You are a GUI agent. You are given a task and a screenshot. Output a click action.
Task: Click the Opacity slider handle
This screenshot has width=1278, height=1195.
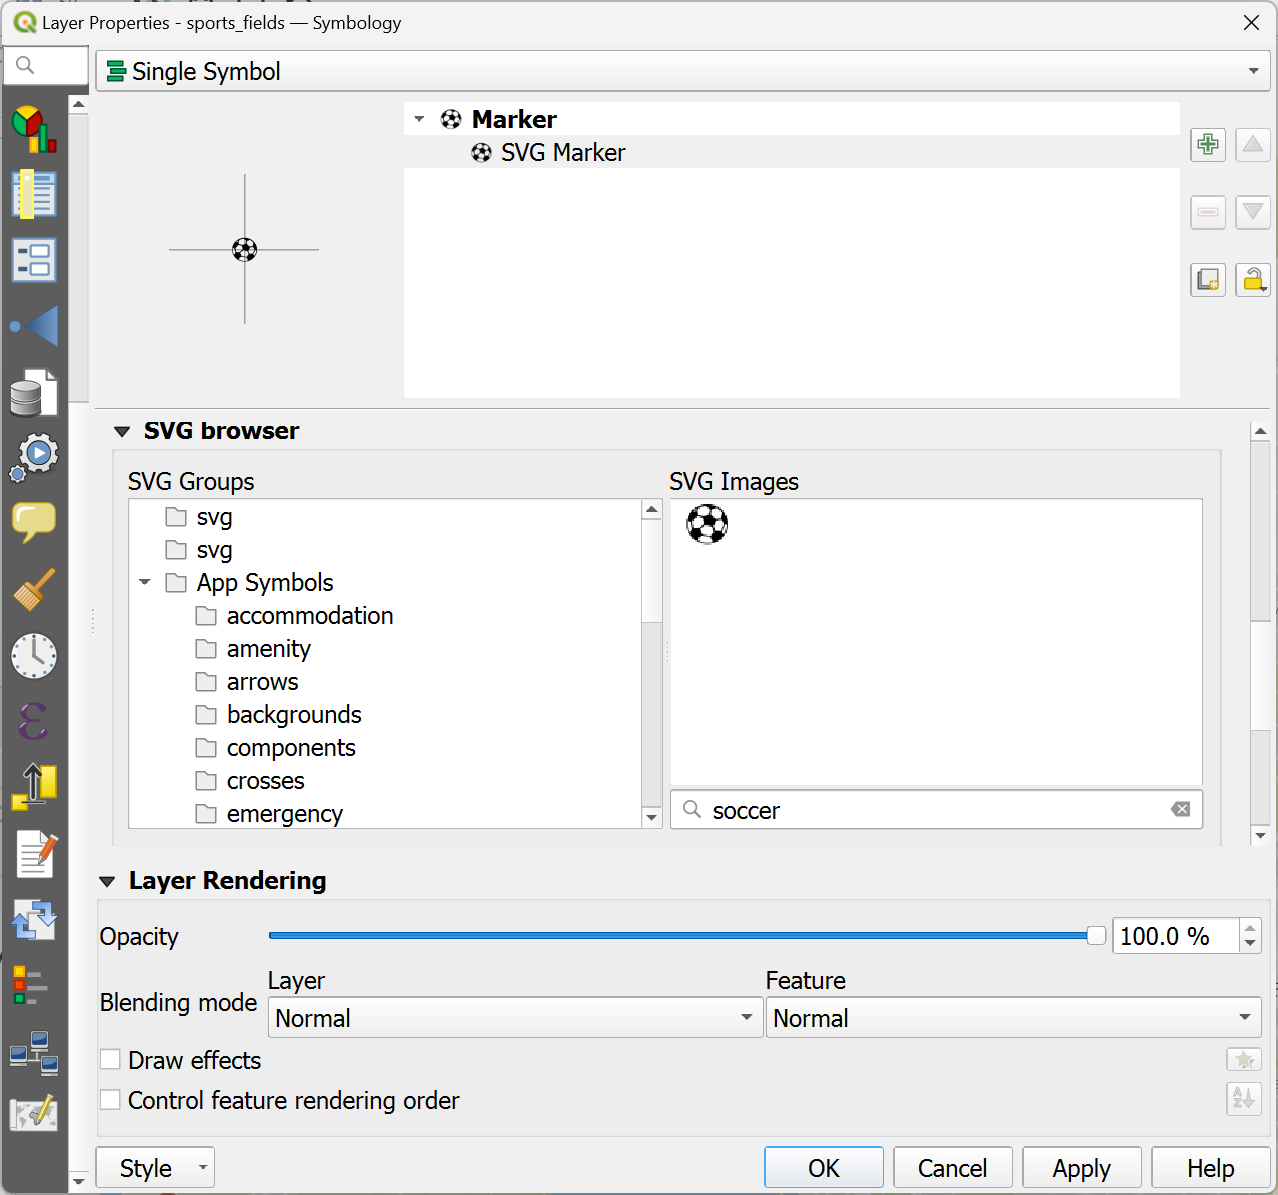1096,936
